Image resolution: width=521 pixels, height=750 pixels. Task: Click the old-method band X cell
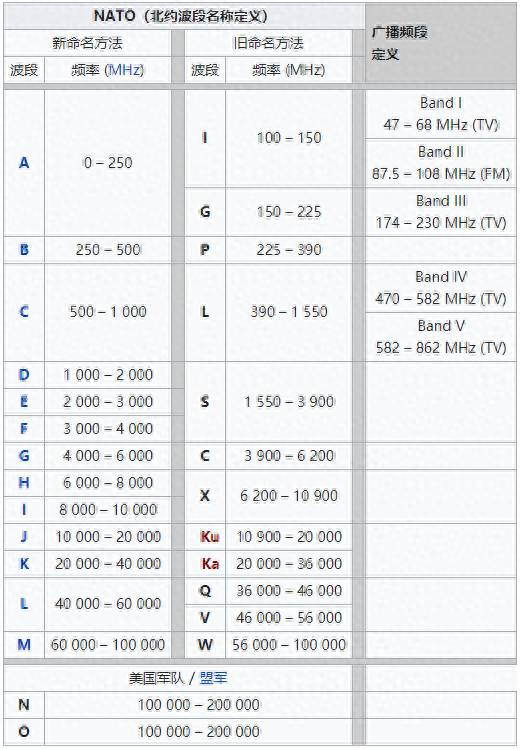(x=205, y=496)
